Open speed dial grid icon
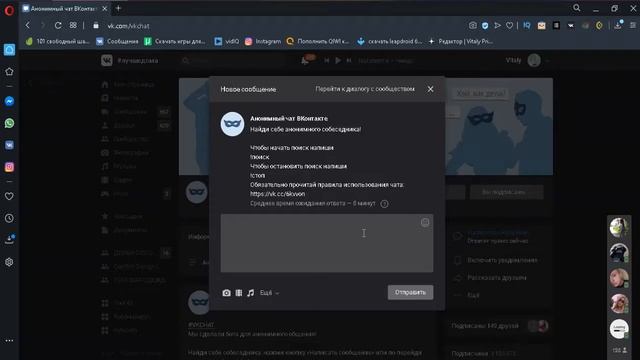 click(x=73, y=25)
